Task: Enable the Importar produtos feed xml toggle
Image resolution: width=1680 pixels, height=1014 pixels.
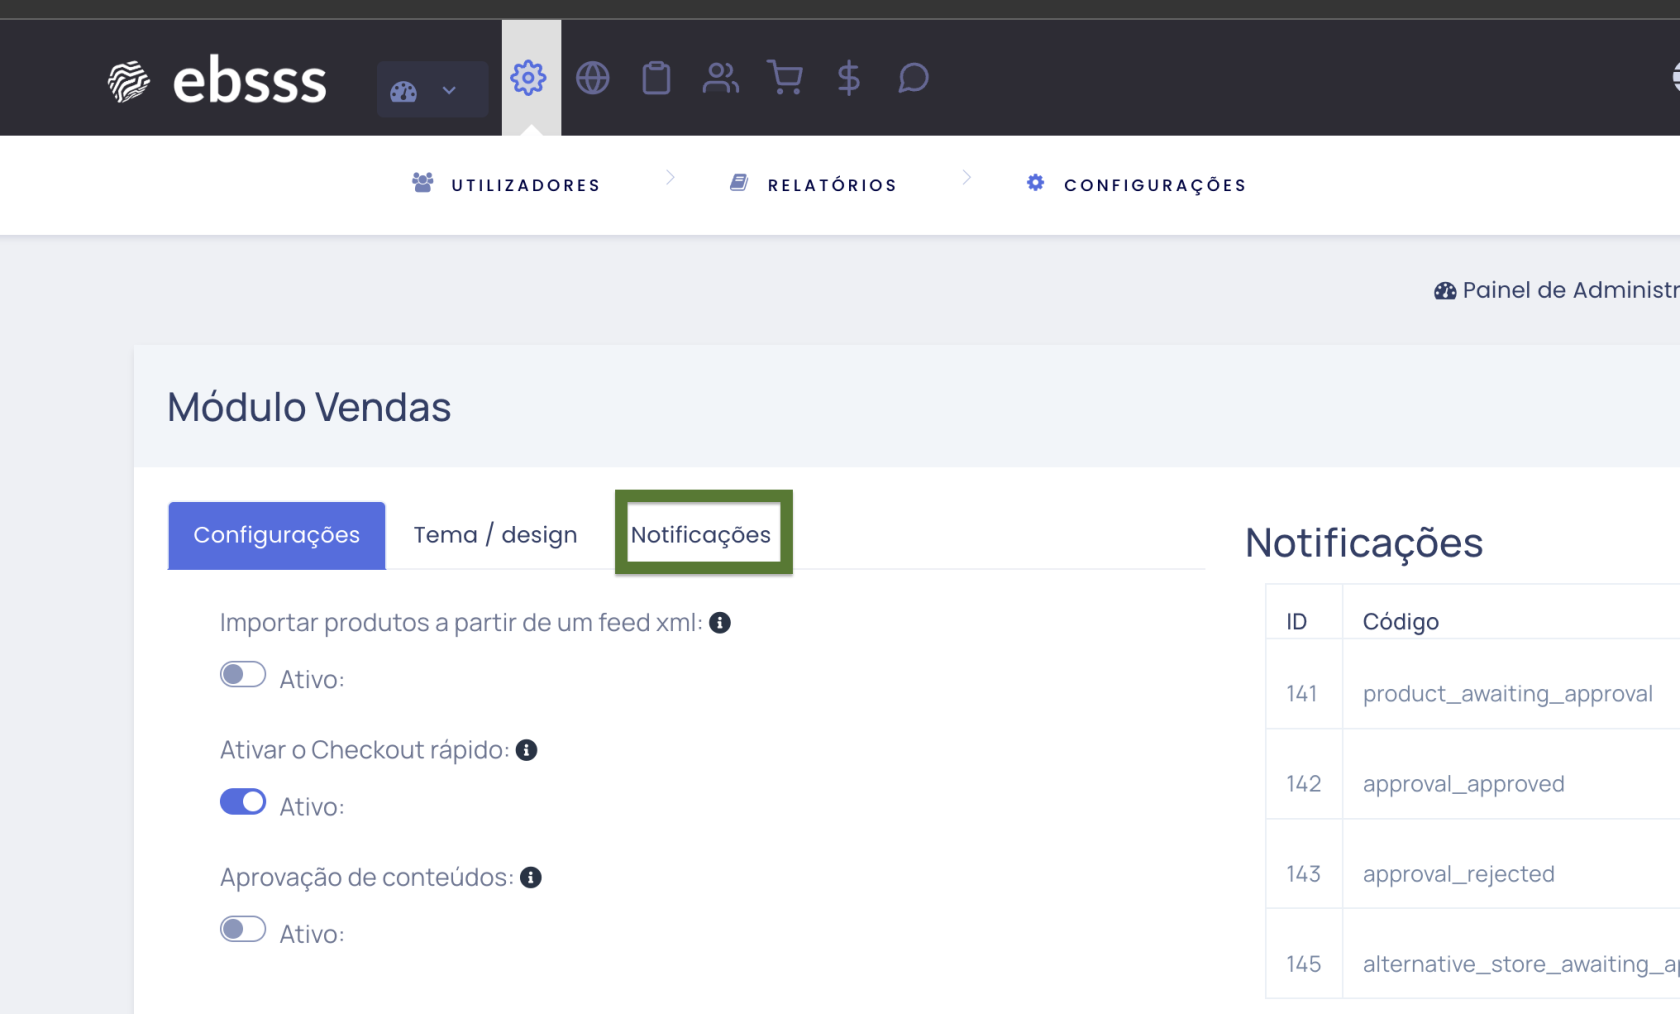Action: click(x=243, y=675)
